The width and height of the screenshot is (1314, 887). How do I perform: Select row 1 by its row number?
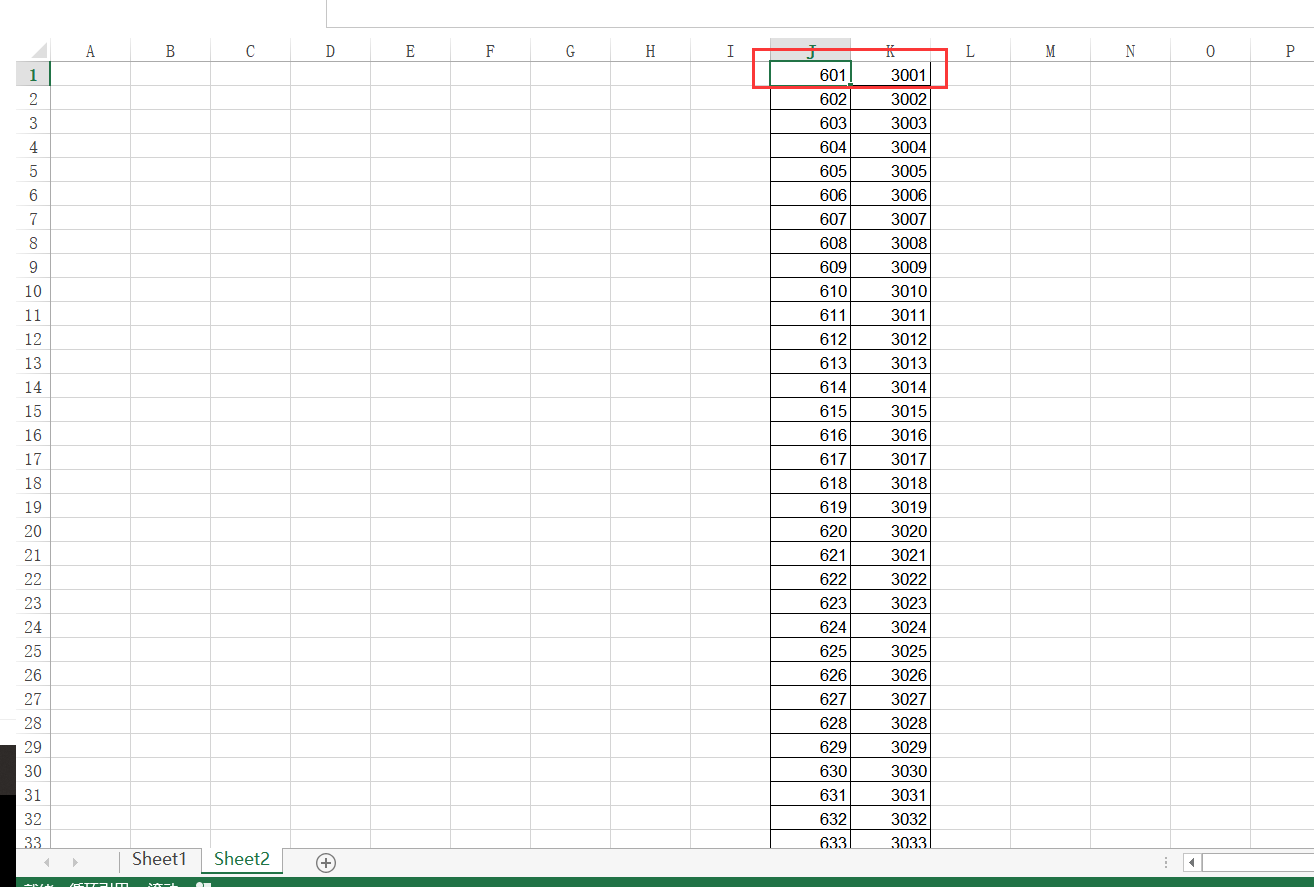tap(31, 74)
